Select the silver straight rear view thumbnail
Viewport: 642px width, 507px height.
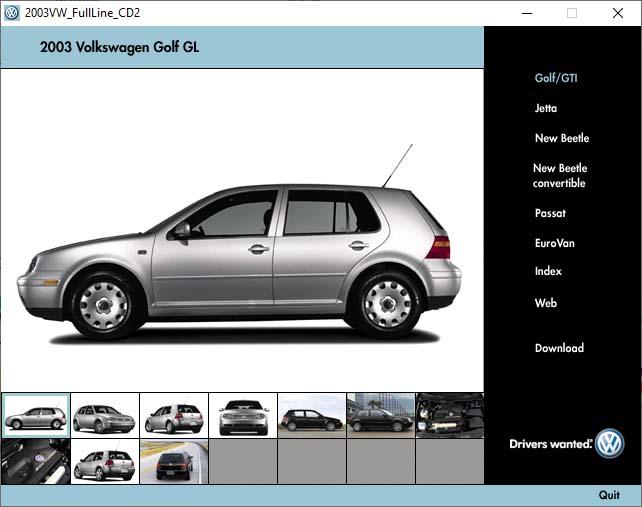coord(243,415)
